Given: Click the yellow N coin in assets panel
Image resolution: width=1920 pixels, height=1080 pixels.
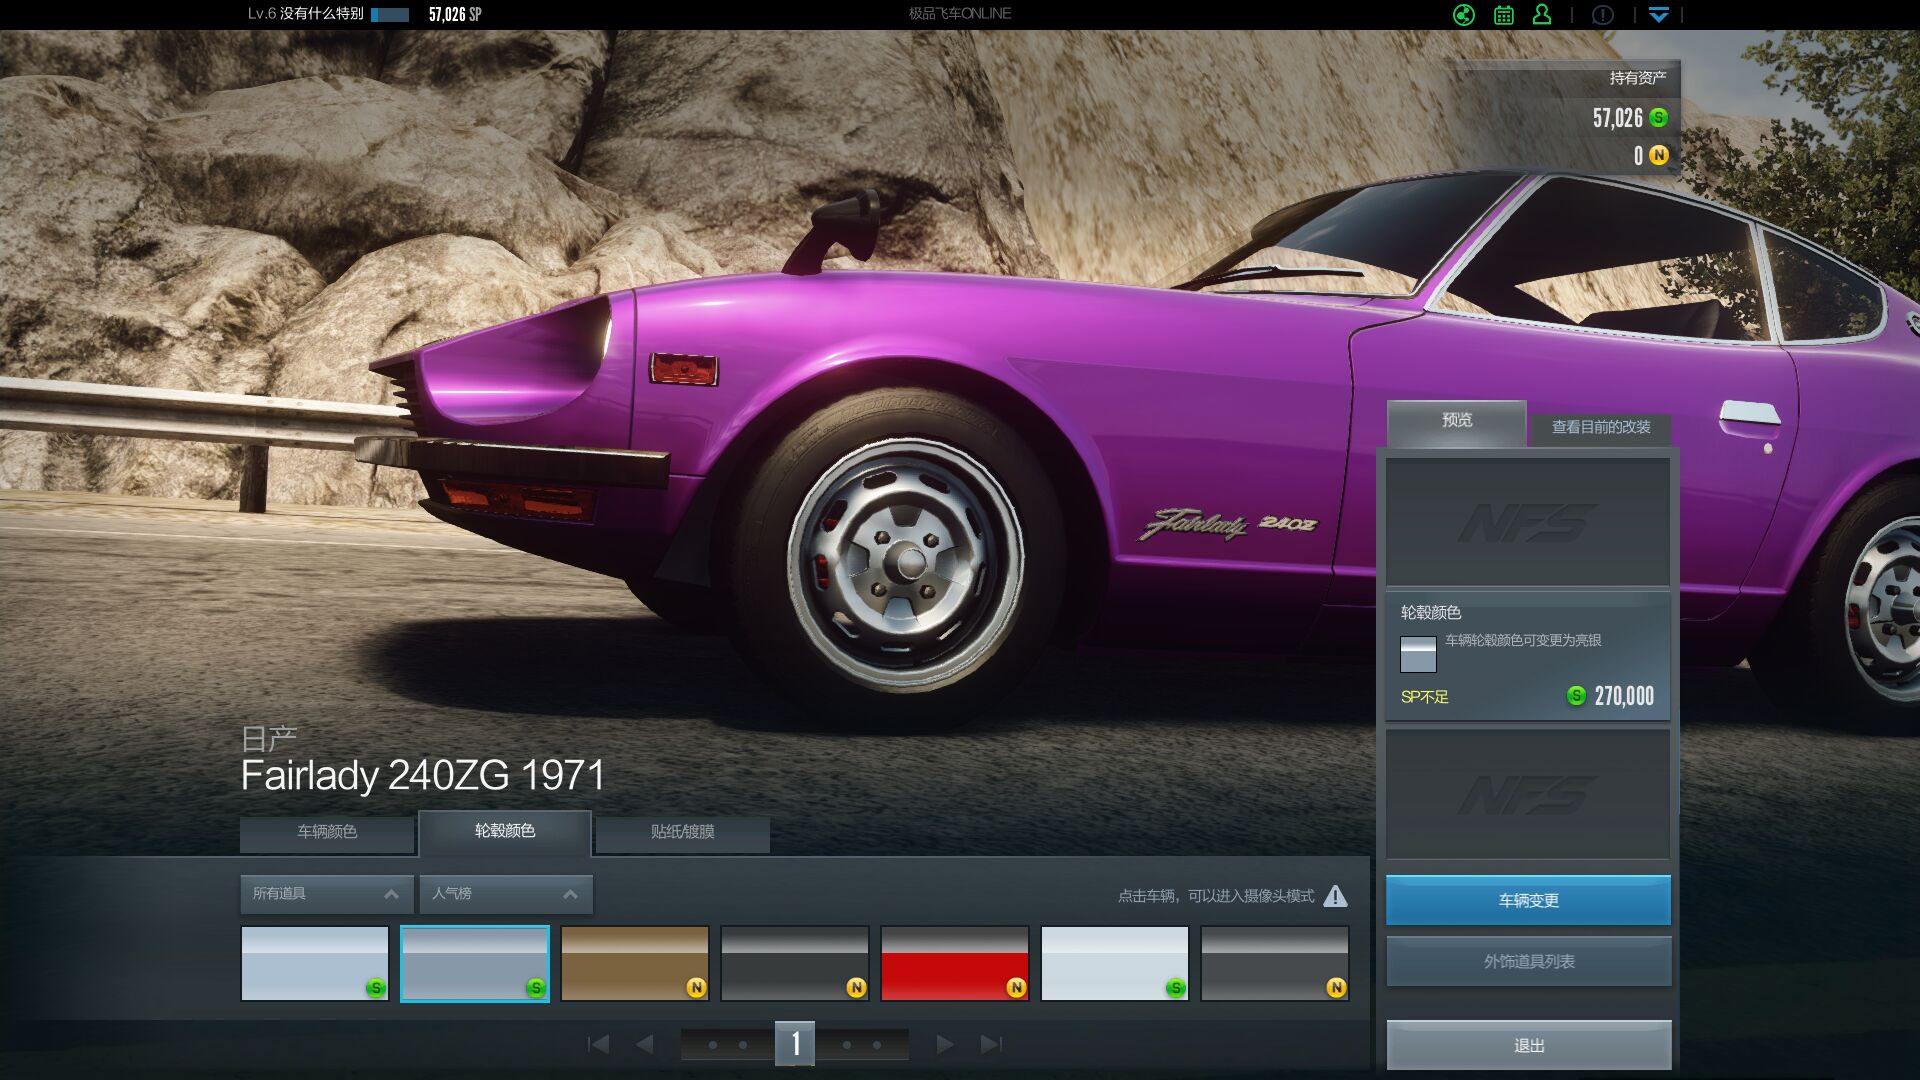Looking at the screenshot, I should 1659,155.
